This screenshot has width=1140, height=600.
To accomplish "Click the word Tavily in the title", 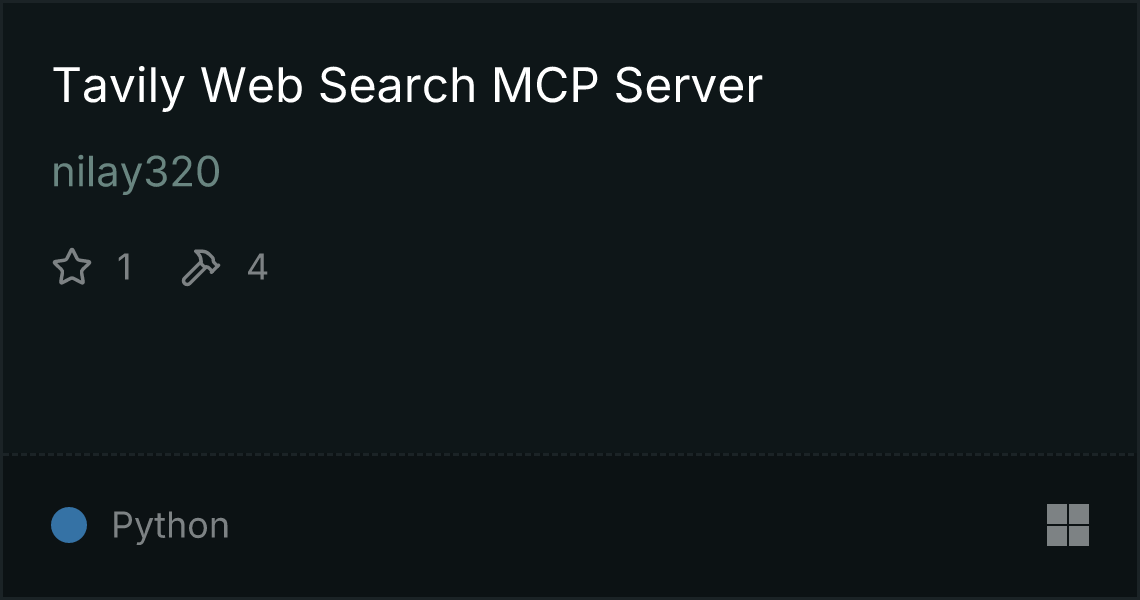I will pos(119,86).
